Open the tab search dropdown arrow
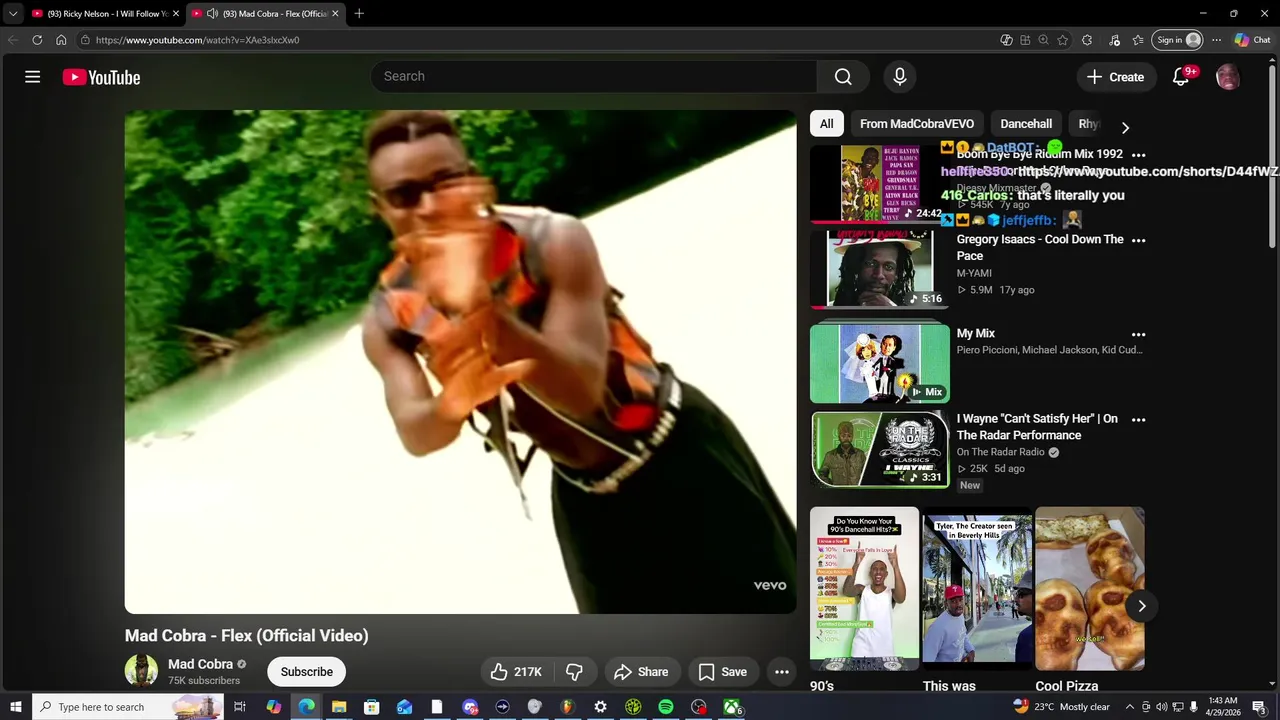Image resolution: width=1280 pixels, height=720 pixels. coord(13,13)
